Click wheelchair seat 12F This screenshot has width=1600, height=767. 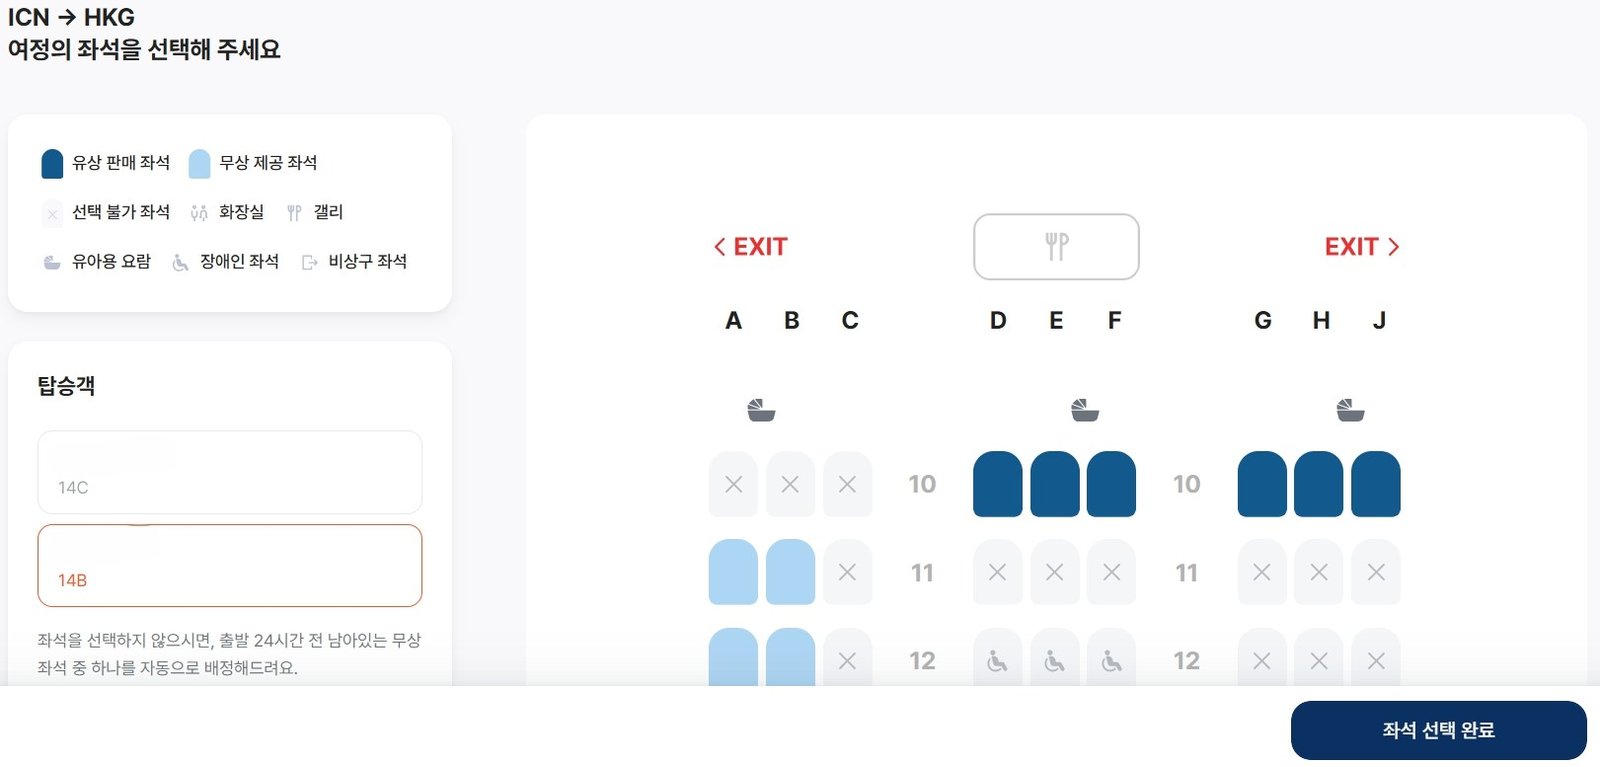pos(1111,660)
